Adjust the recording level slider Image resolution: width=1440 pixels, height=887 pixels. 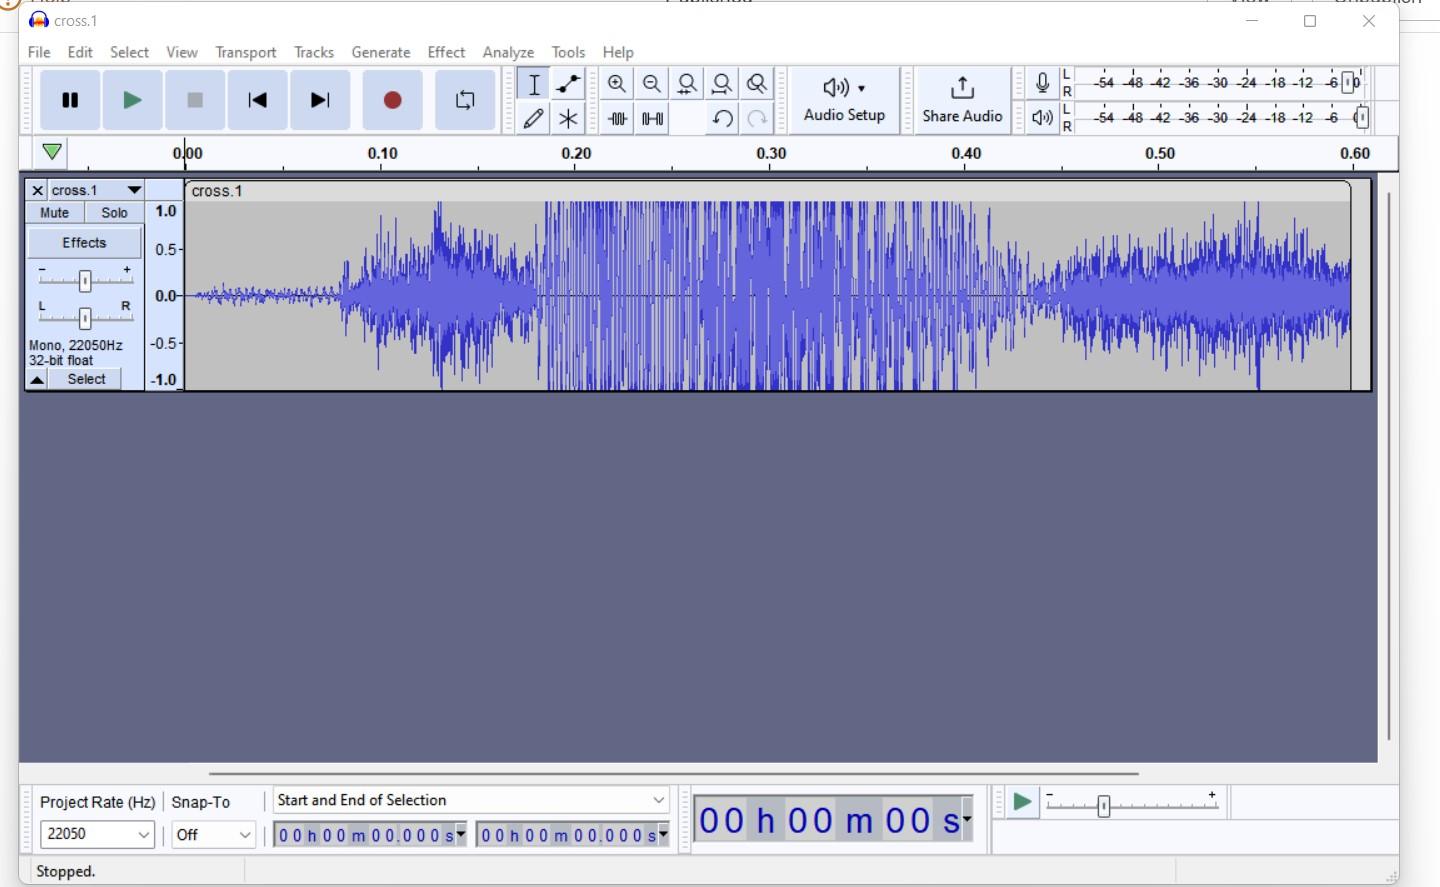tap(1350, 83)
